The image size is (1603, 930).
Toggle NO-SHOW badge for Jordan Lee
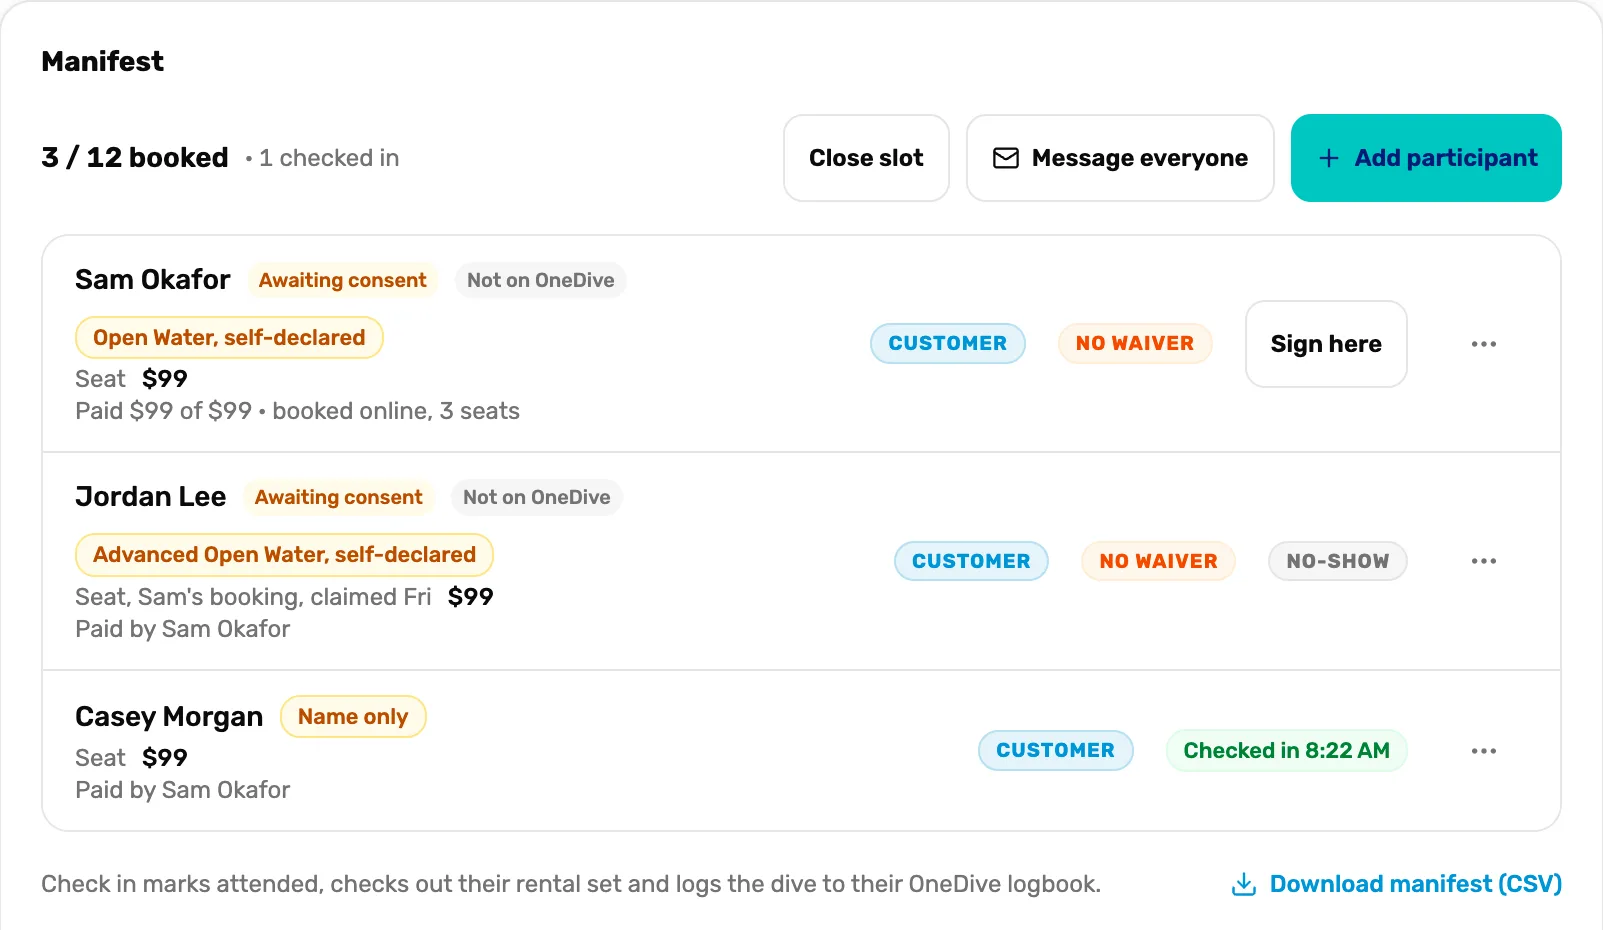1337,561
